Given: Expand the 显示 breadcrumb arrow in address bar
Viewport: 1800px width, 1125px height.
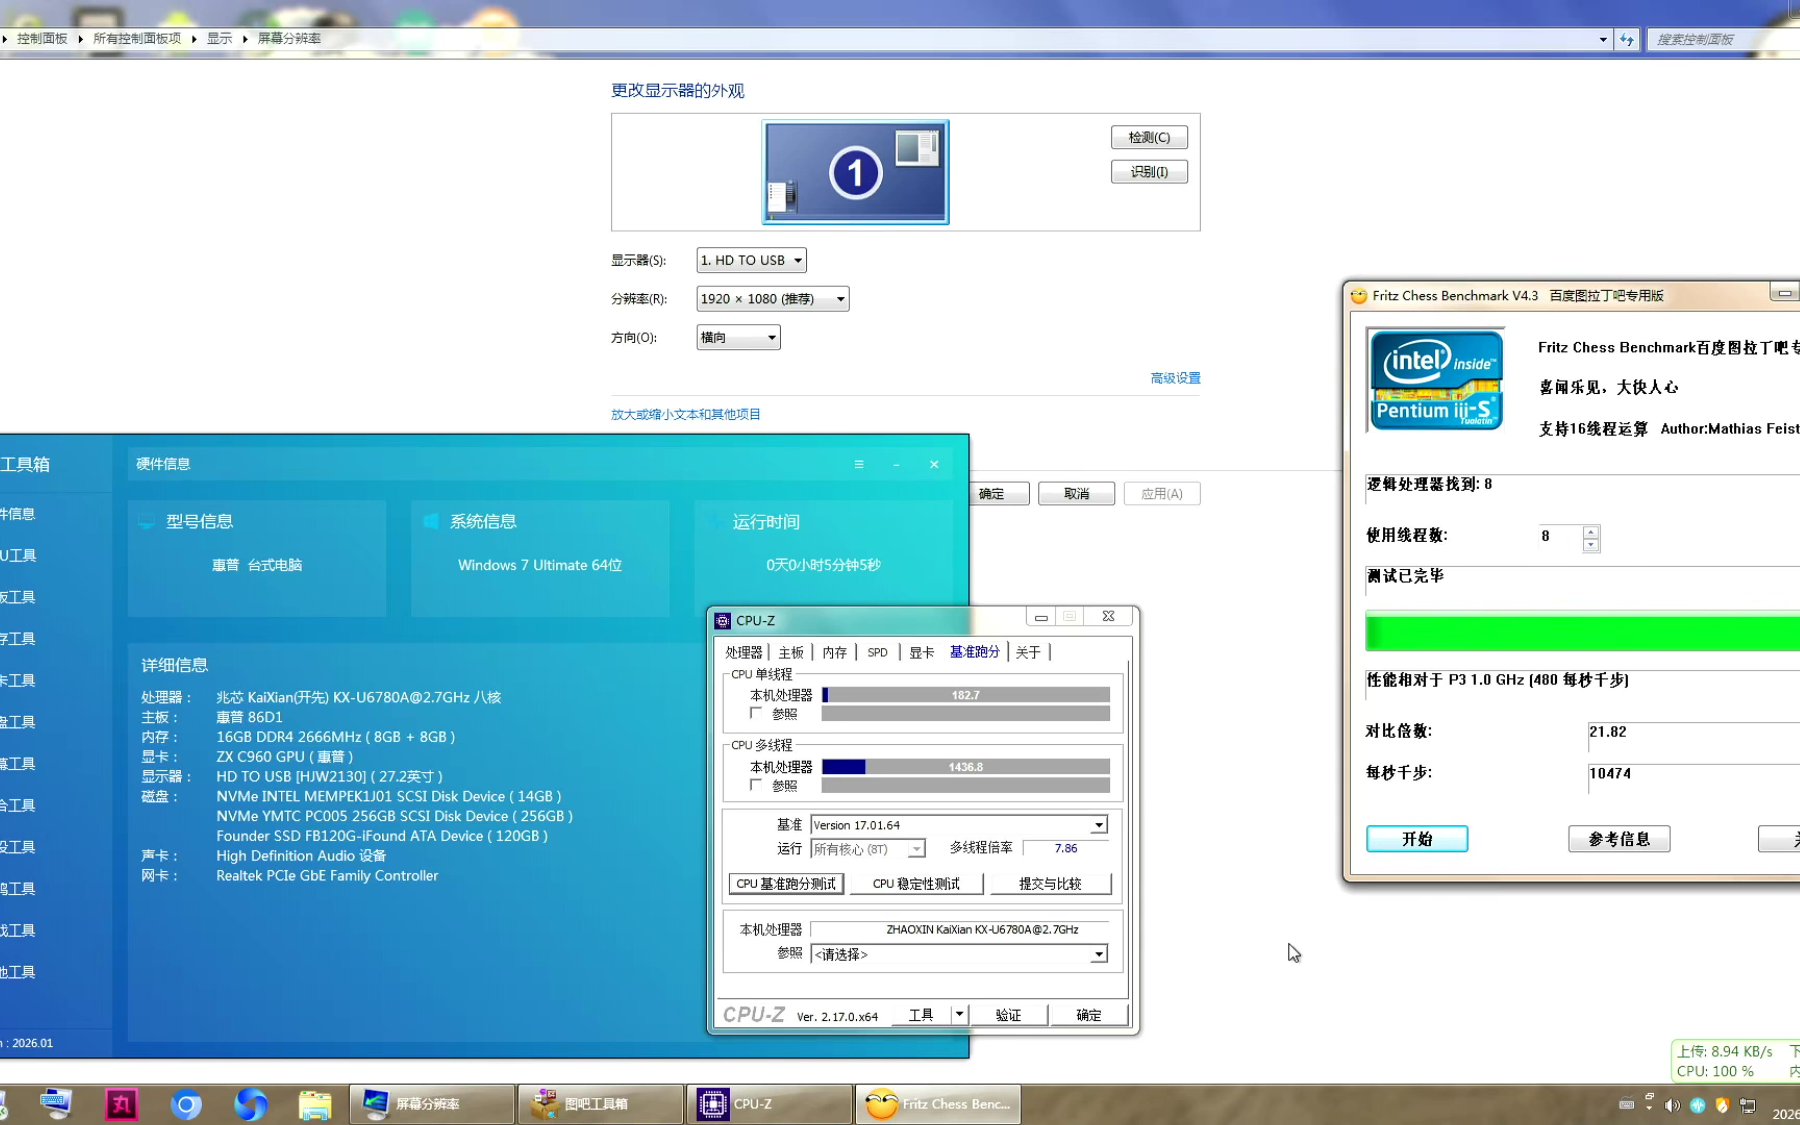Looking at the screenshot, I should tap(245, 39).
